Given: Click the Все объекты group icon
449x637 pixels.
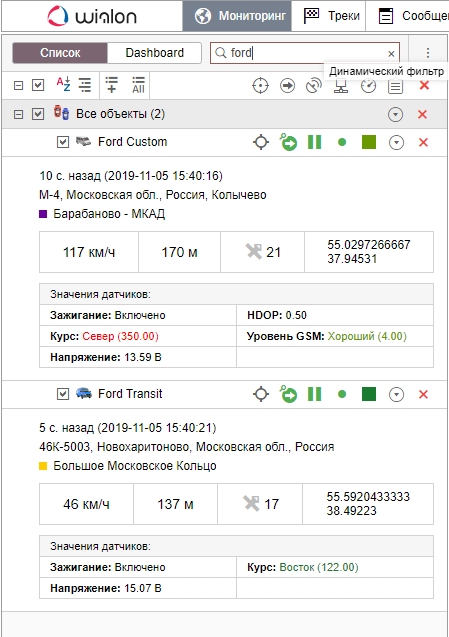Looking at the screenshot, I should (61, 113).
